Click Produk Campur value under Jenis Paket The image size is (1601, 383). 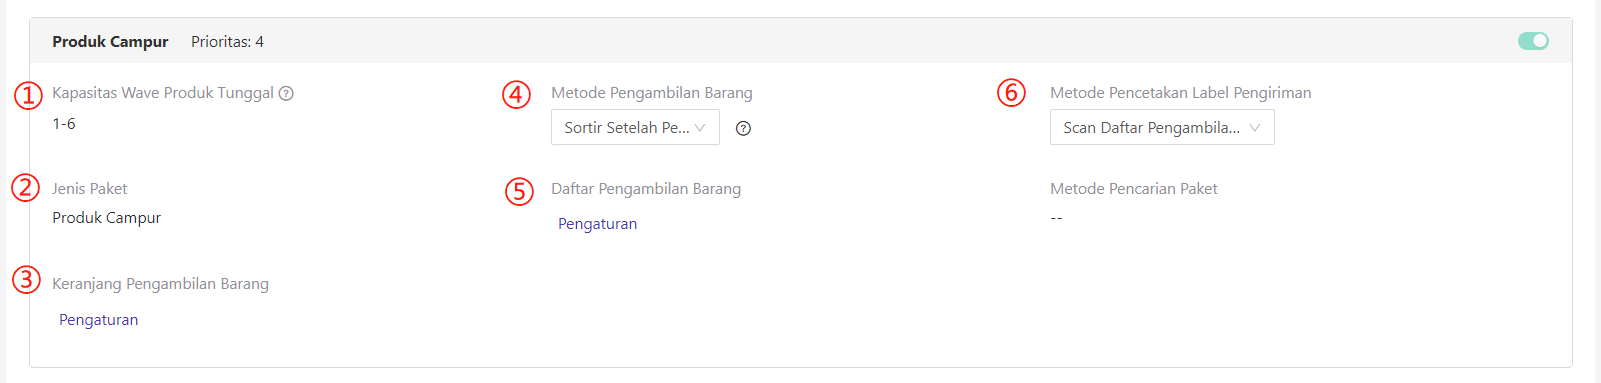(106, 218)
